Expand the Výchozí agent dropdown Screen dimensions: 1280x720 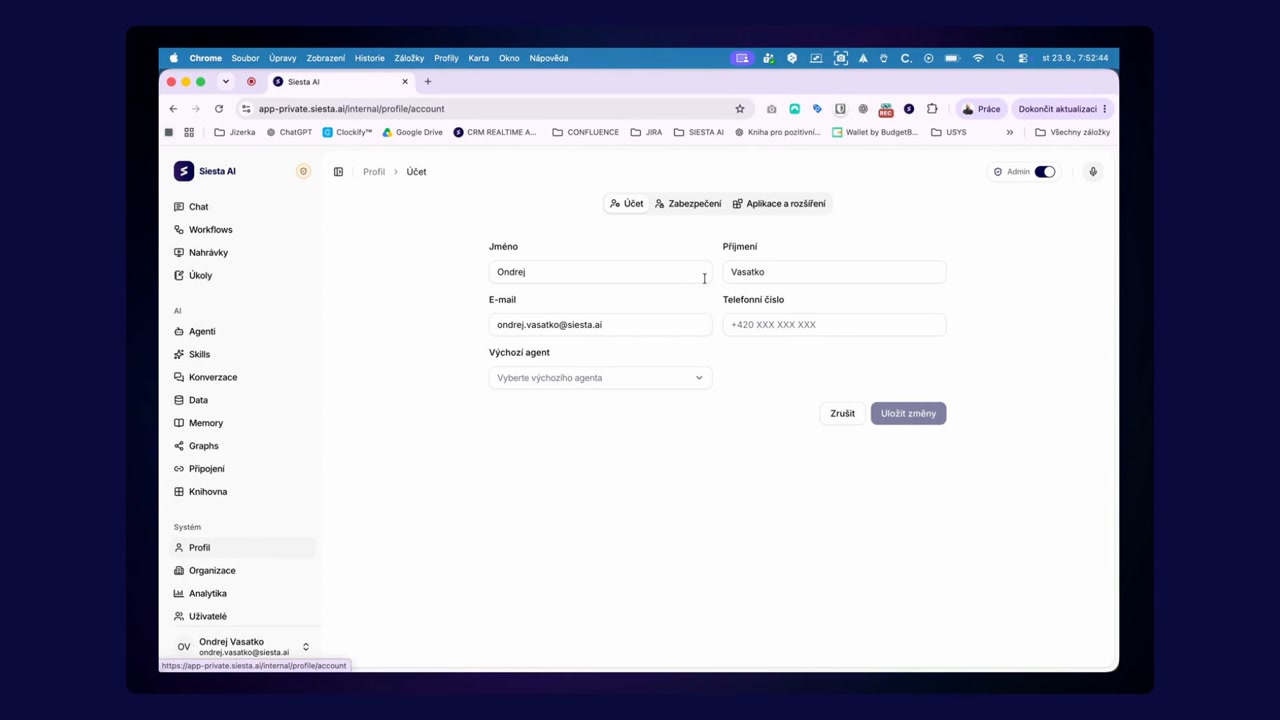pos(600,378)
